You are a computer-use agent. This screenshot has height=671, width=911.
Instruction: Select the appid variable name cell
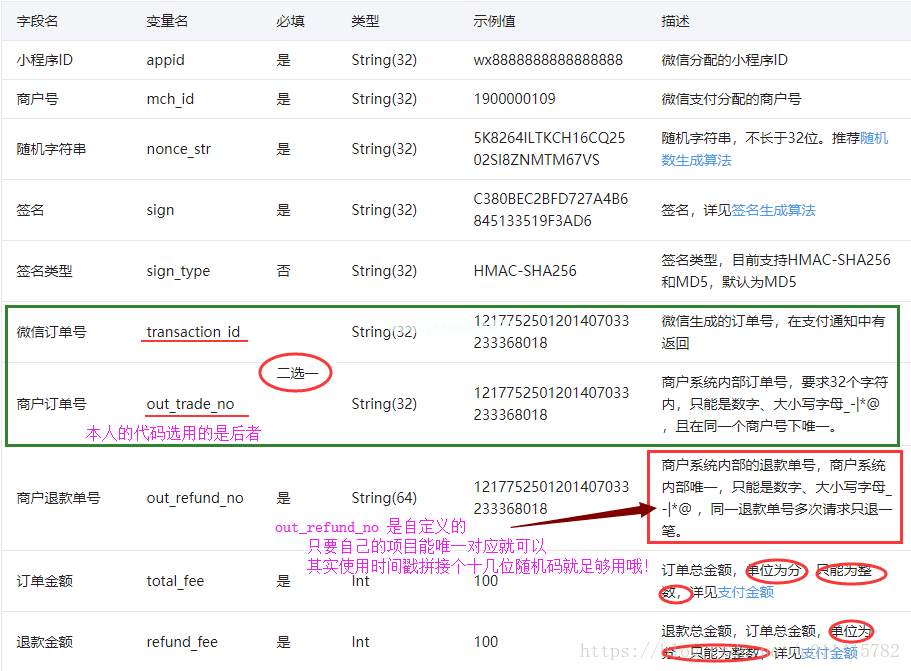coord(164,60)
